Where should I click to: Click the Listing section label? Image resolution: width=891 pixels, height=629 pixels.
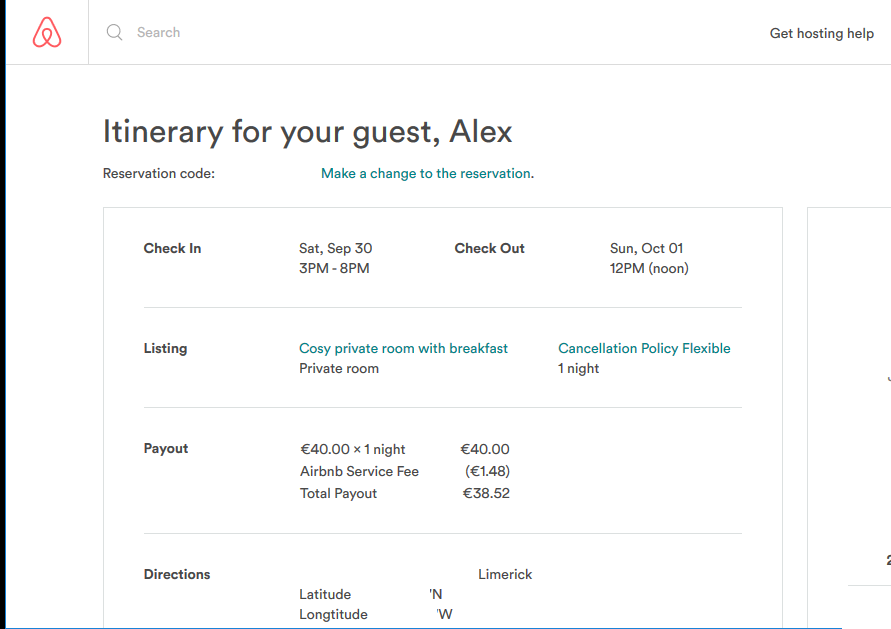point(165,349)
